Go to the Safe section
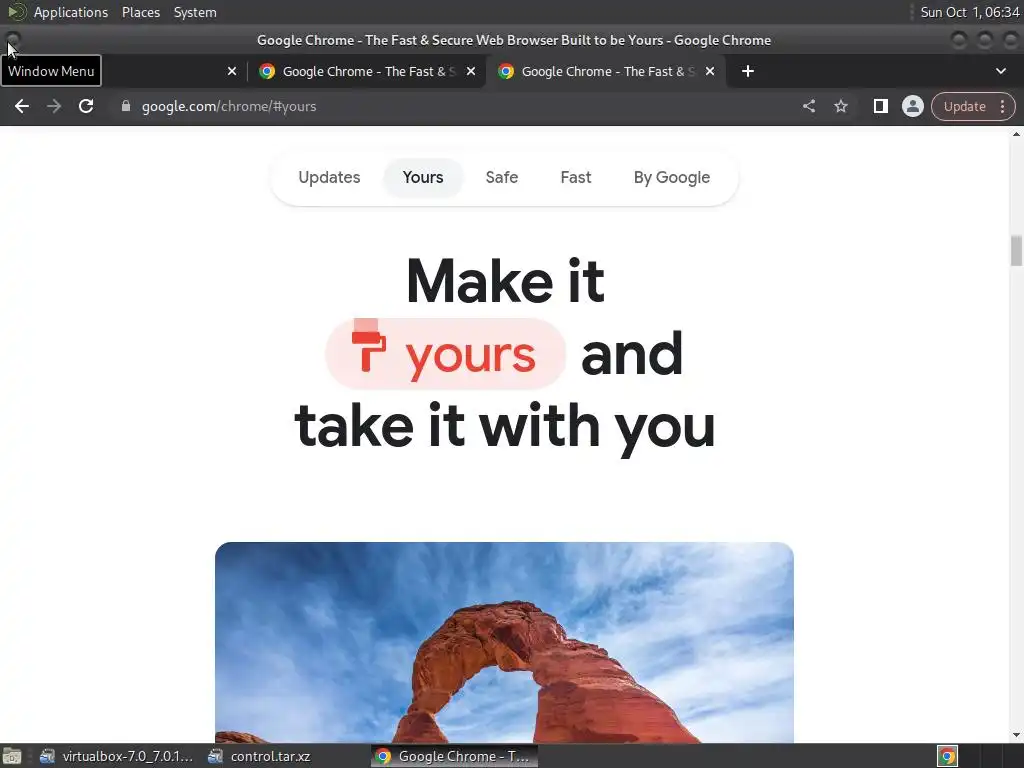 [502, 178]
